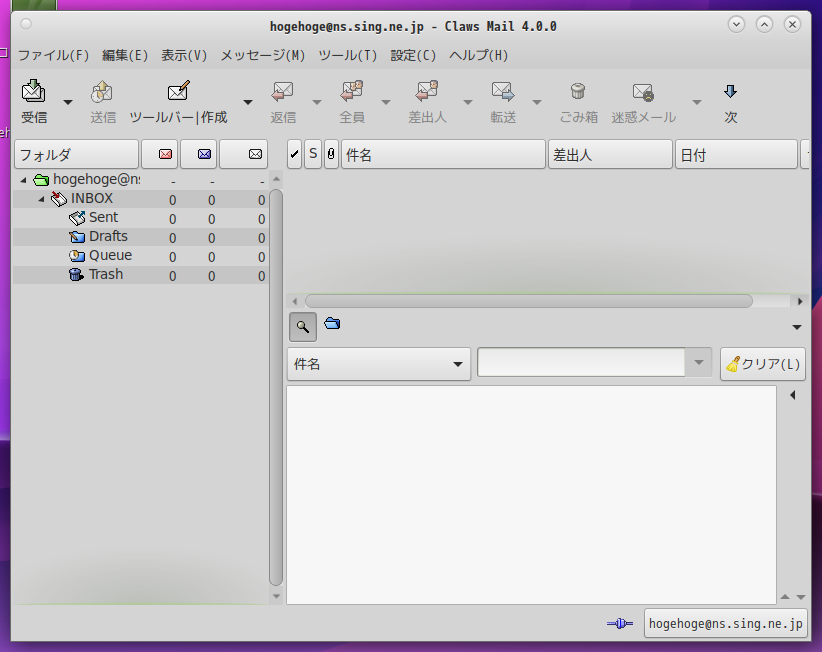Click the 受信 (receive mail) toolbar icon

34,91
